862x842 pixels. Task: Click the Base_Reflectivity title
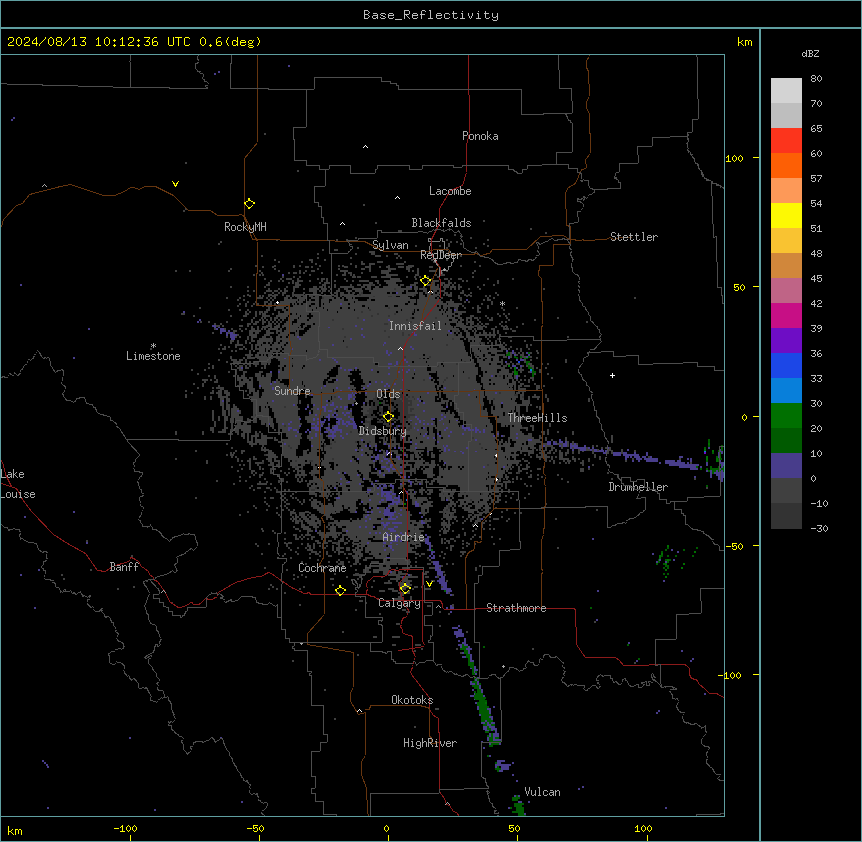(x=431, y=15)
